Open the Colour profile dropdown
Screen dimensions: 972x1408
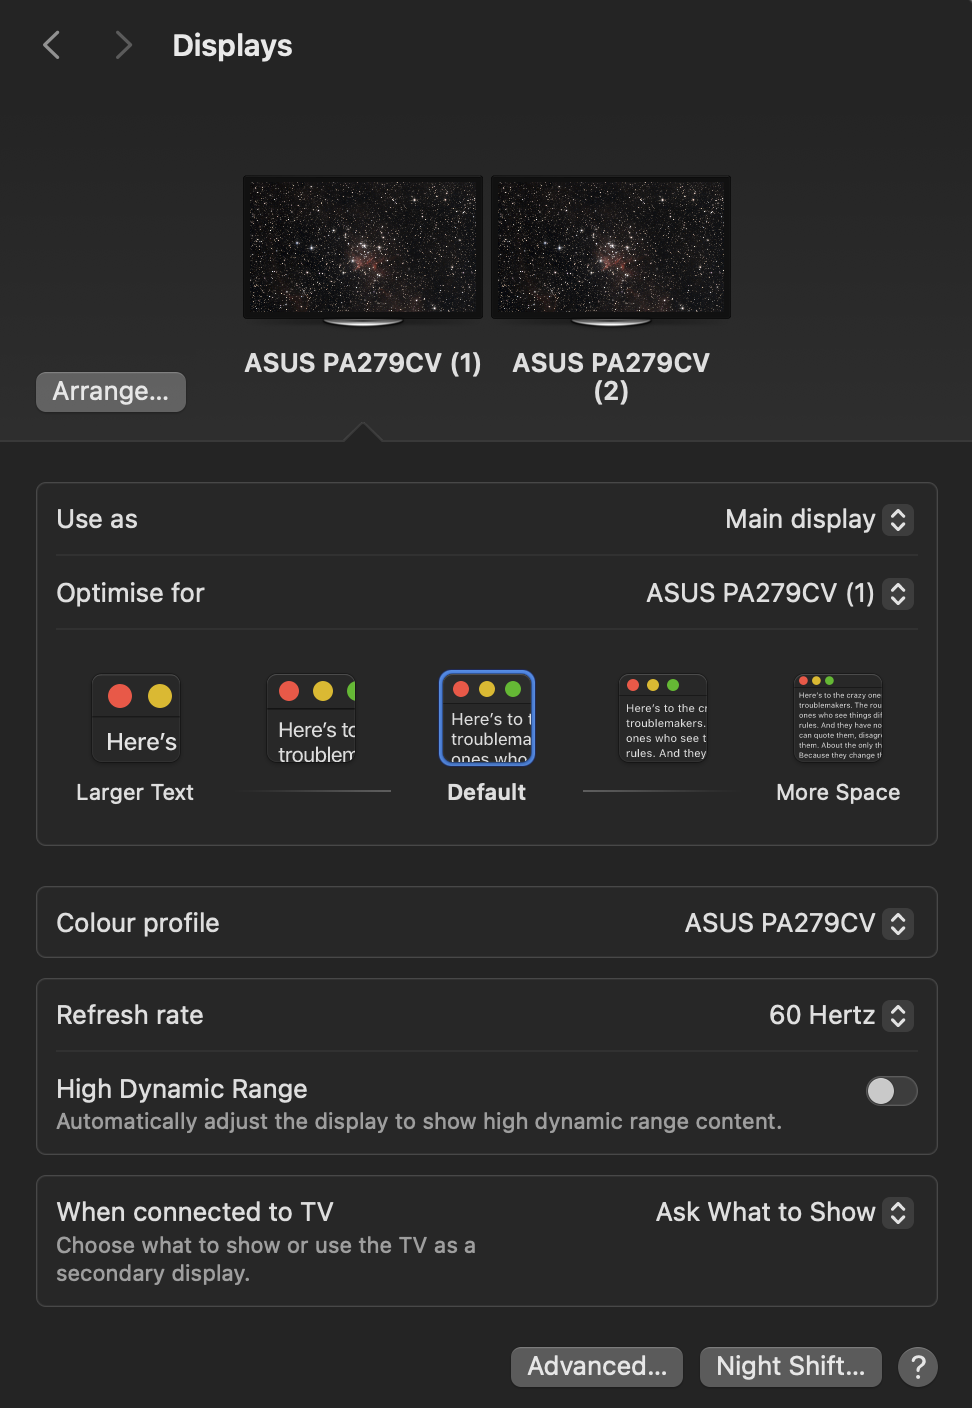click(x=799, y=923)
